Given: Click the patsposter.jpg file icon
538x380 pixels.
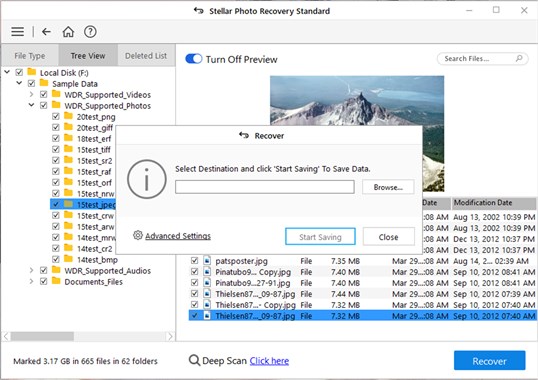Looking at the screenshot, I should (x=207, y=261).
